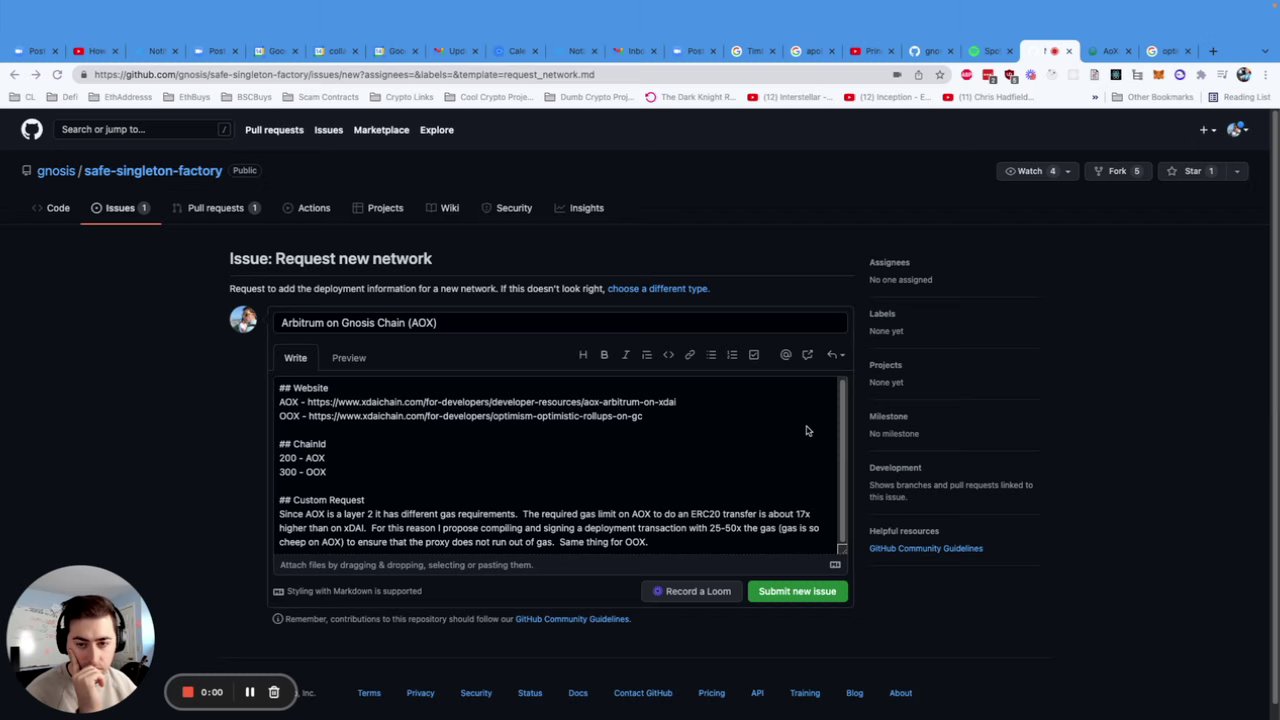Viewport: 1280px width, 720px height.
Task: Delete the recording with trash icon
Action: coord(273,692)
